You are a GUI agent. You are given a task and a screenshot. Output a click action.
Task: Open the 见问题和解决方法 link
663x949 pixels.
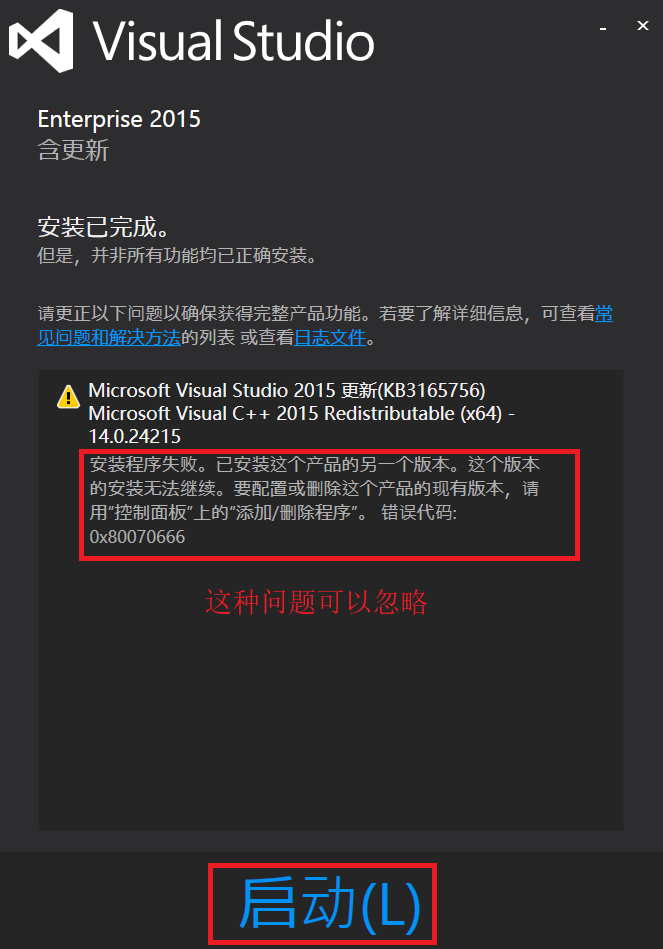[x=109, y=337]
